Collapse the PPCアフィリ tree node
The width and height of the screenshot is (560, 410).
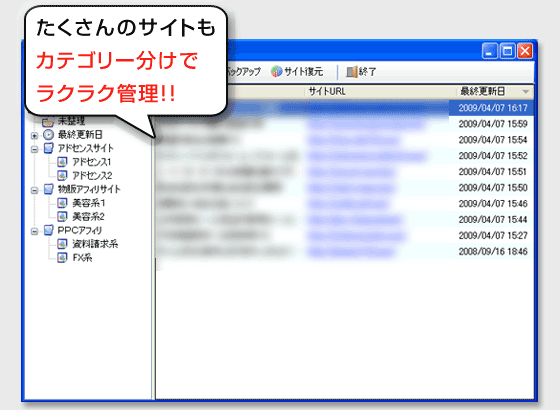point(34,231)
